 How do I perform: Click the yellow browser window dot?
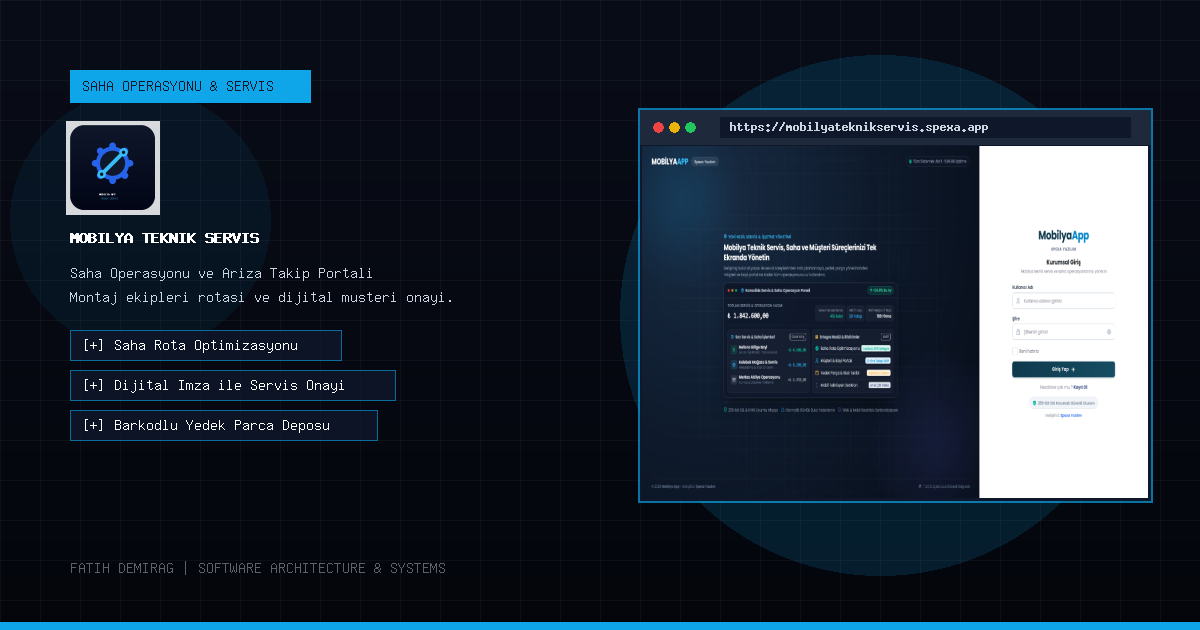(x=674, y=127)
